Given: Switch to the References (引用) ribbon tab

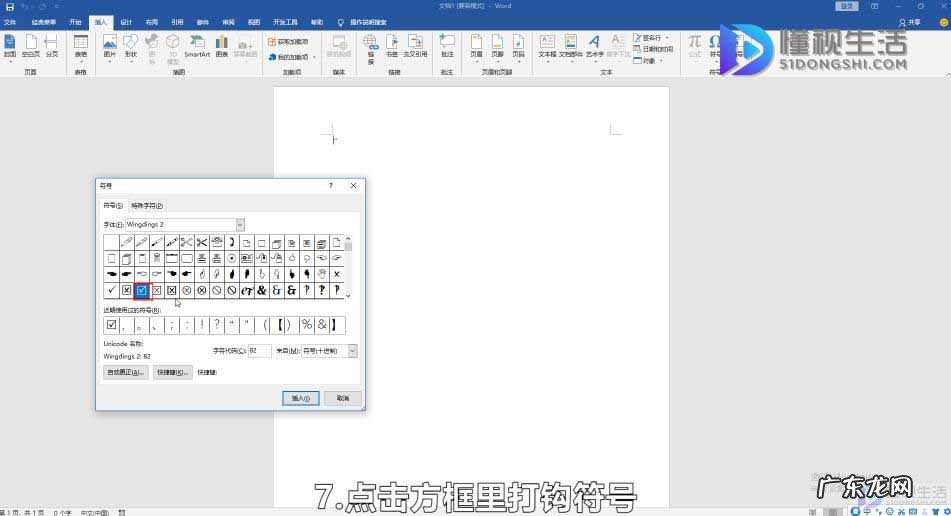Looking at the screenshot, I should click(x=177, y=22).
